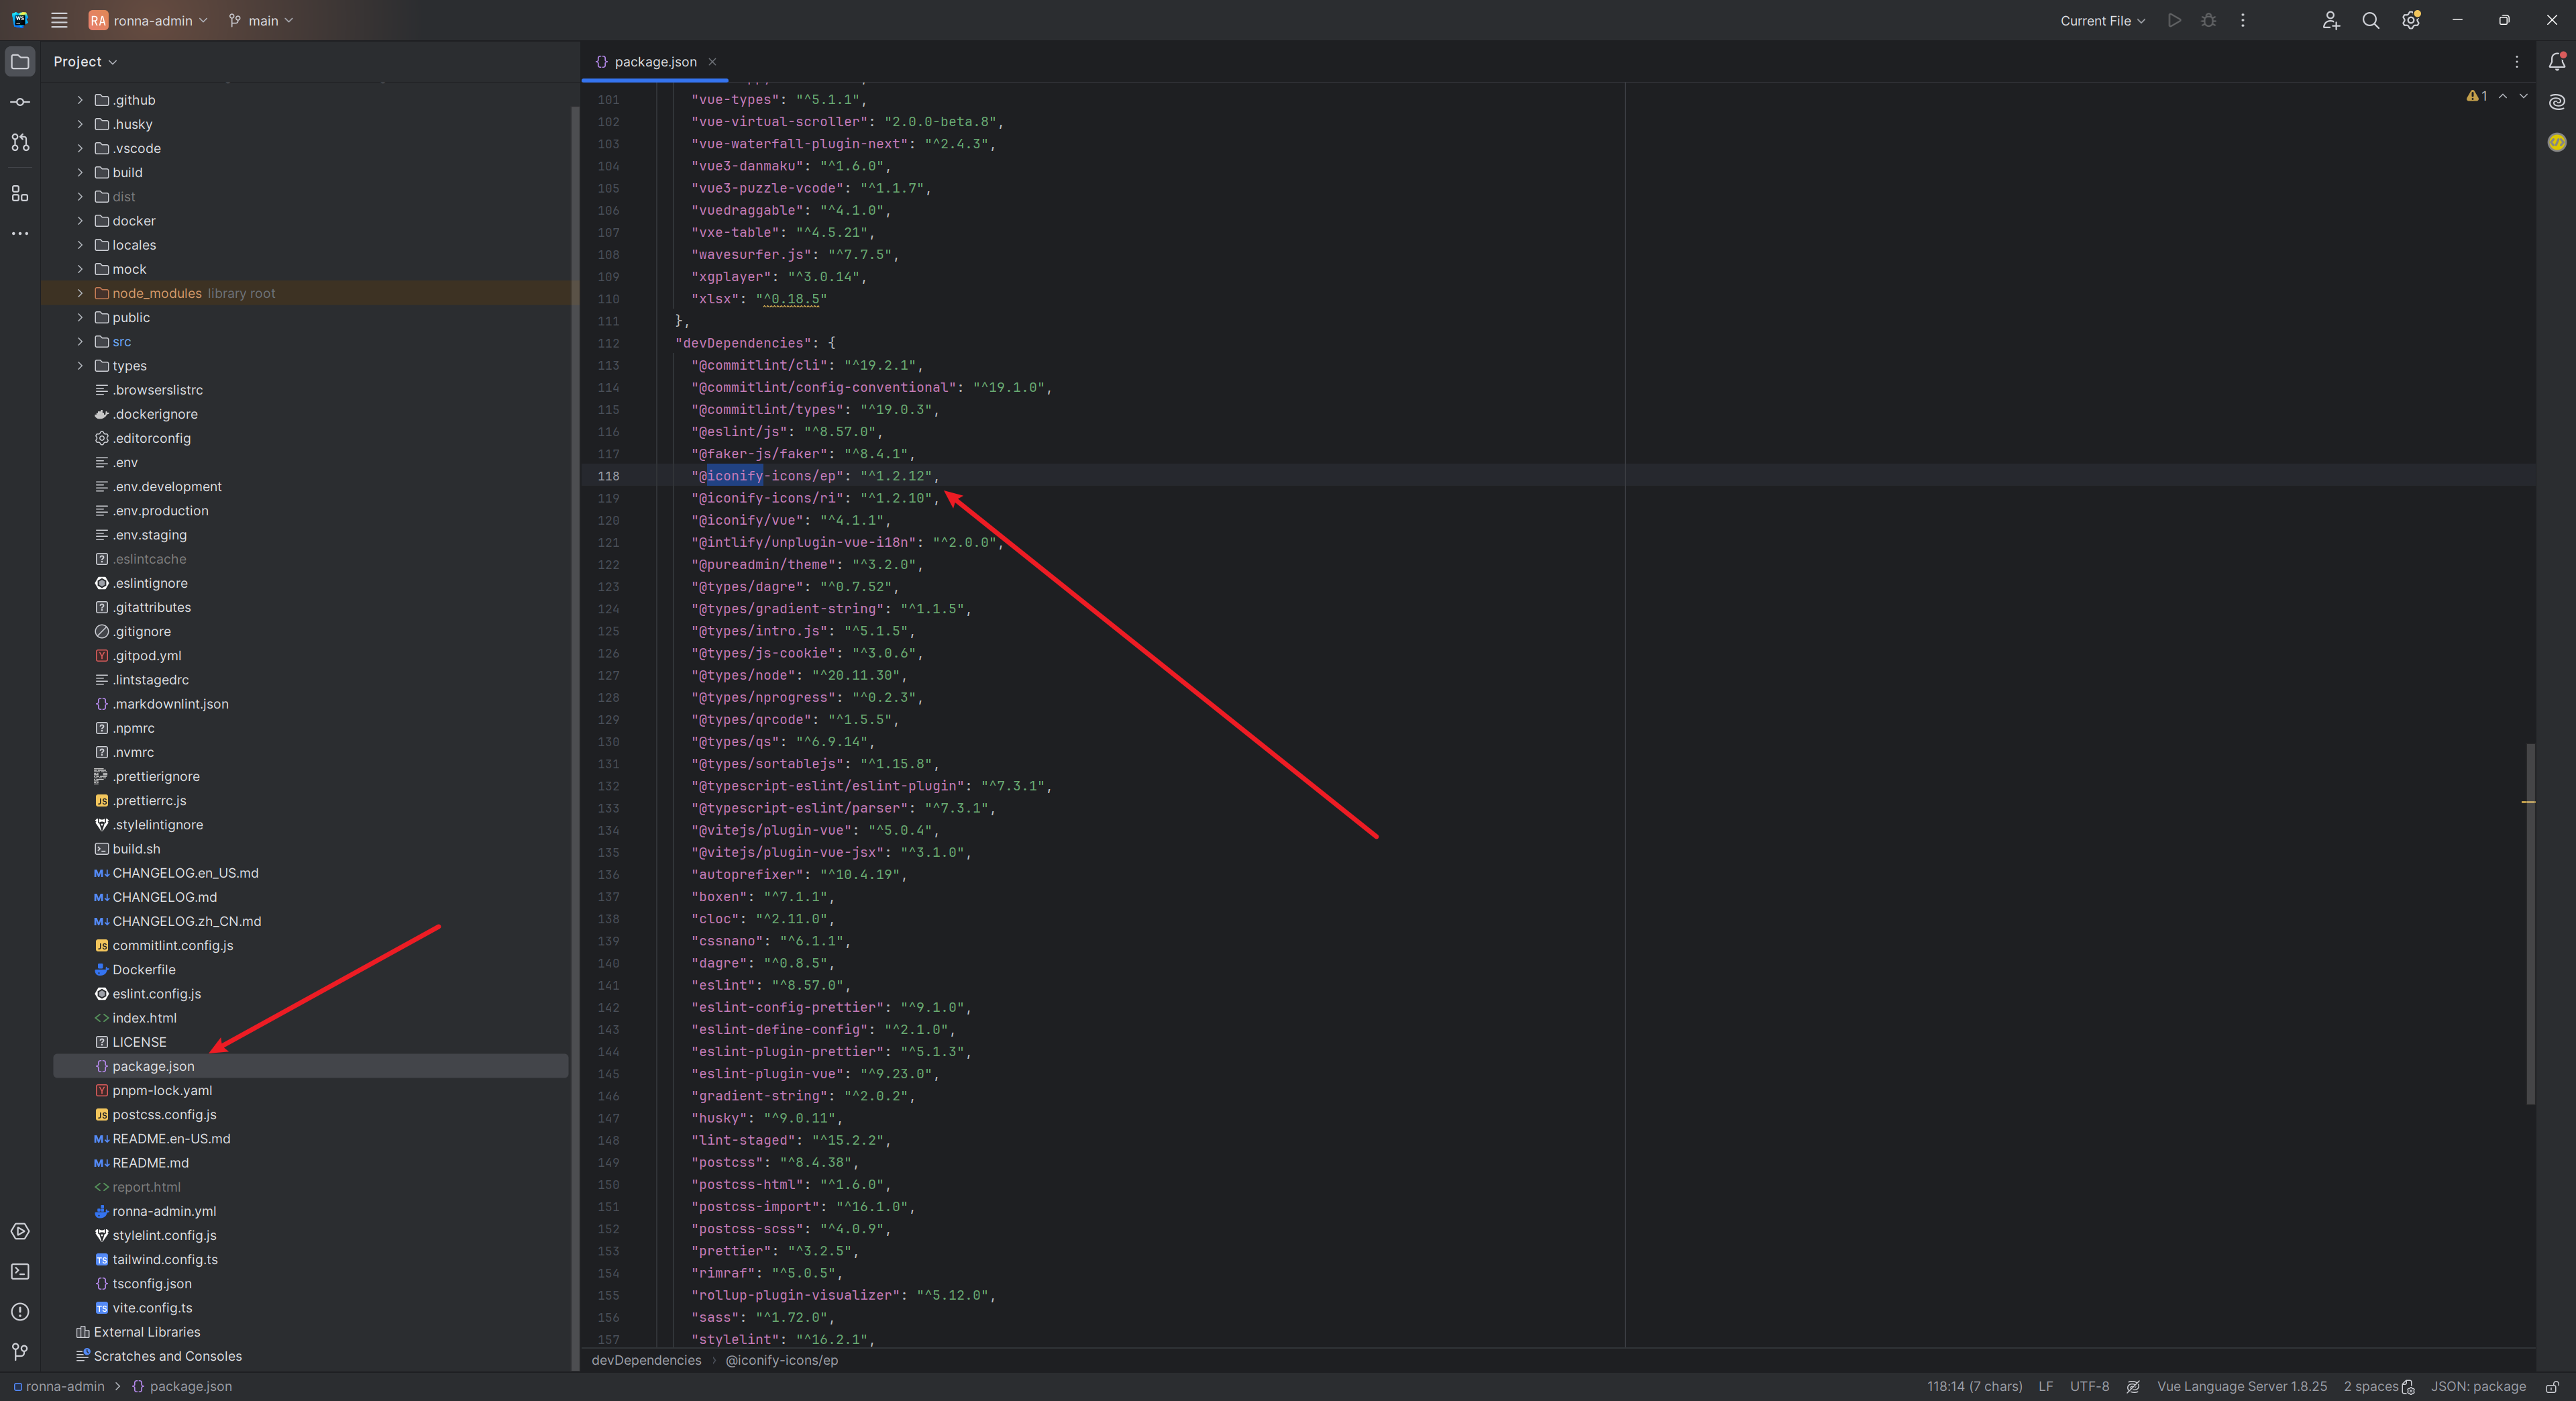Screen dimensions: 2576x1401
Task: Open the Services tool window
Action: (20, 1231)
